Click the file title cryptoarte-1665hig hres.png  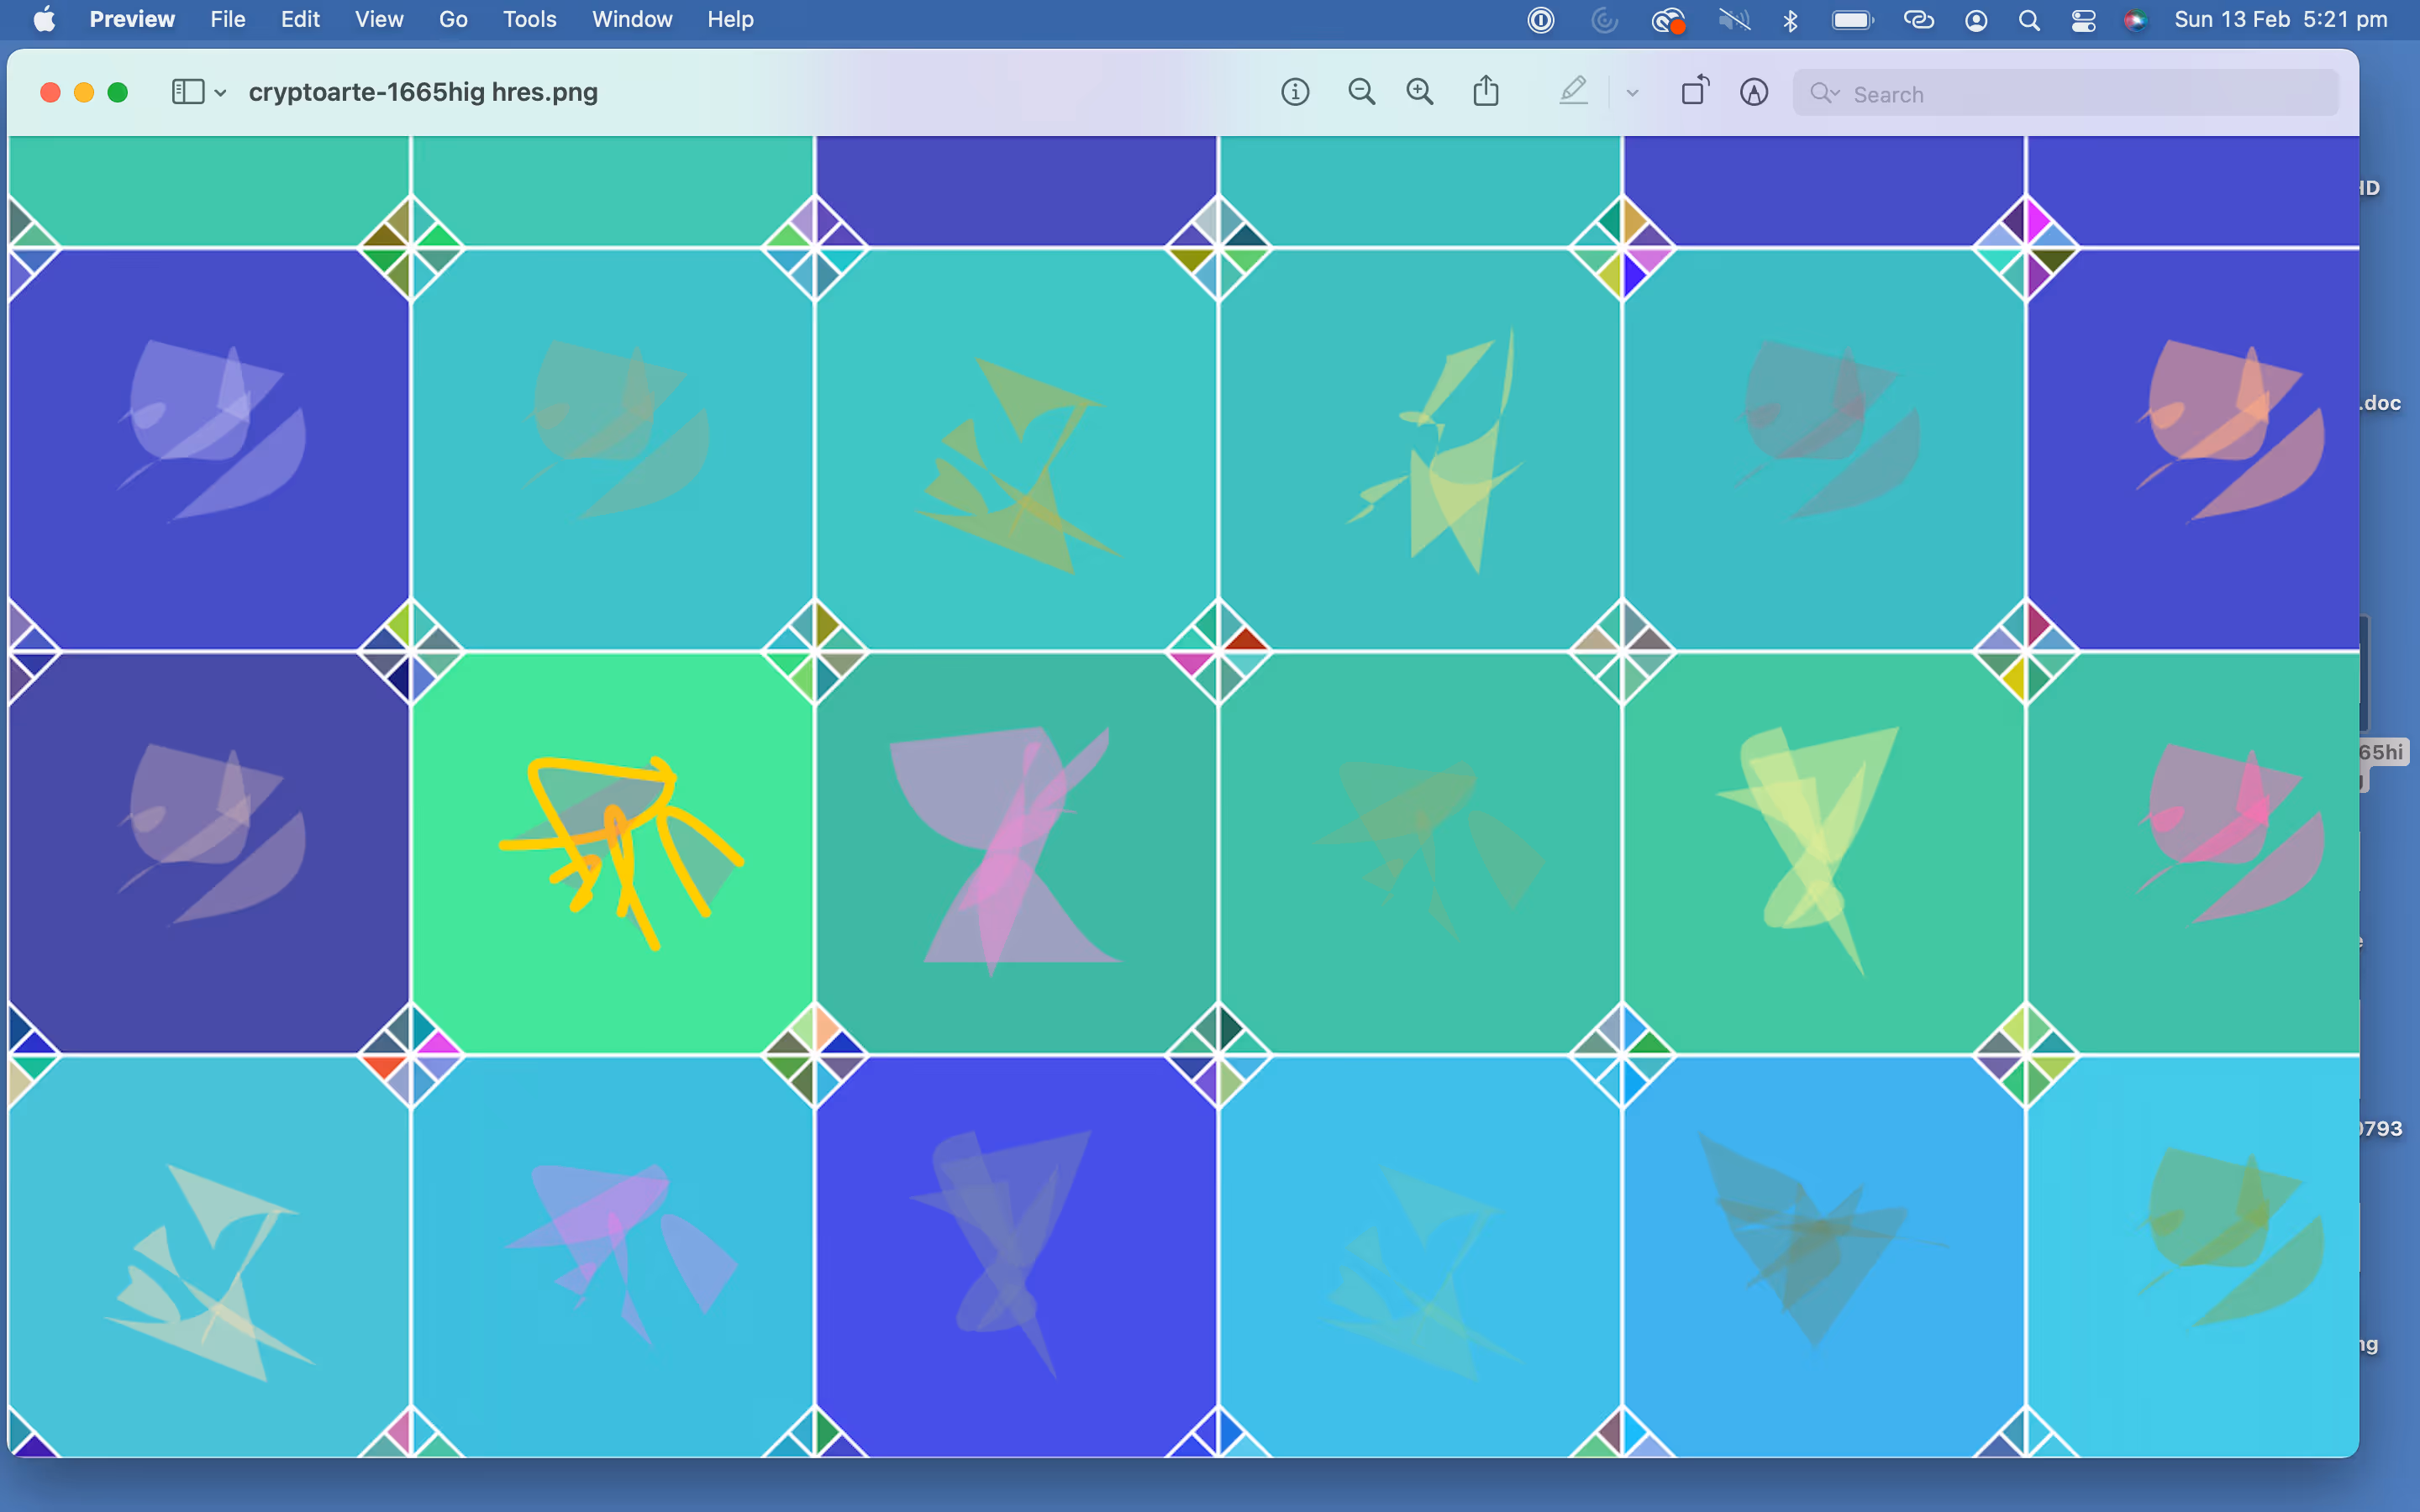tap(423, 92)
